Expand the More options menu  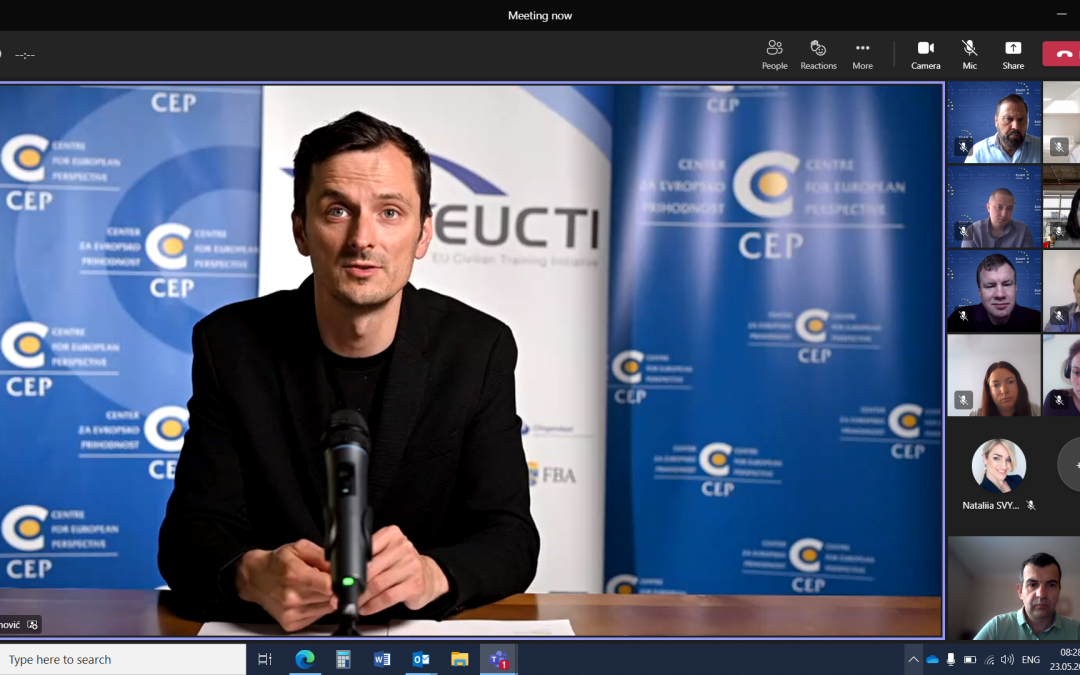click(862, 54)
